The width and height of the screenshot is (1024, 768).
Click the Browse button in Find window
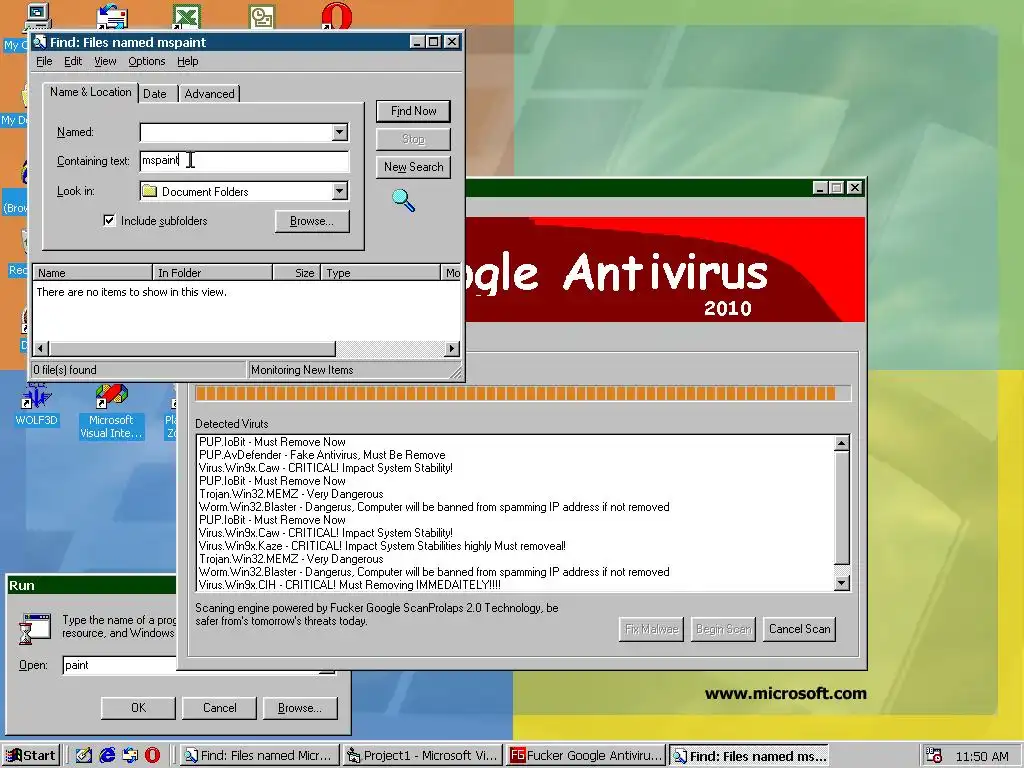312,221
